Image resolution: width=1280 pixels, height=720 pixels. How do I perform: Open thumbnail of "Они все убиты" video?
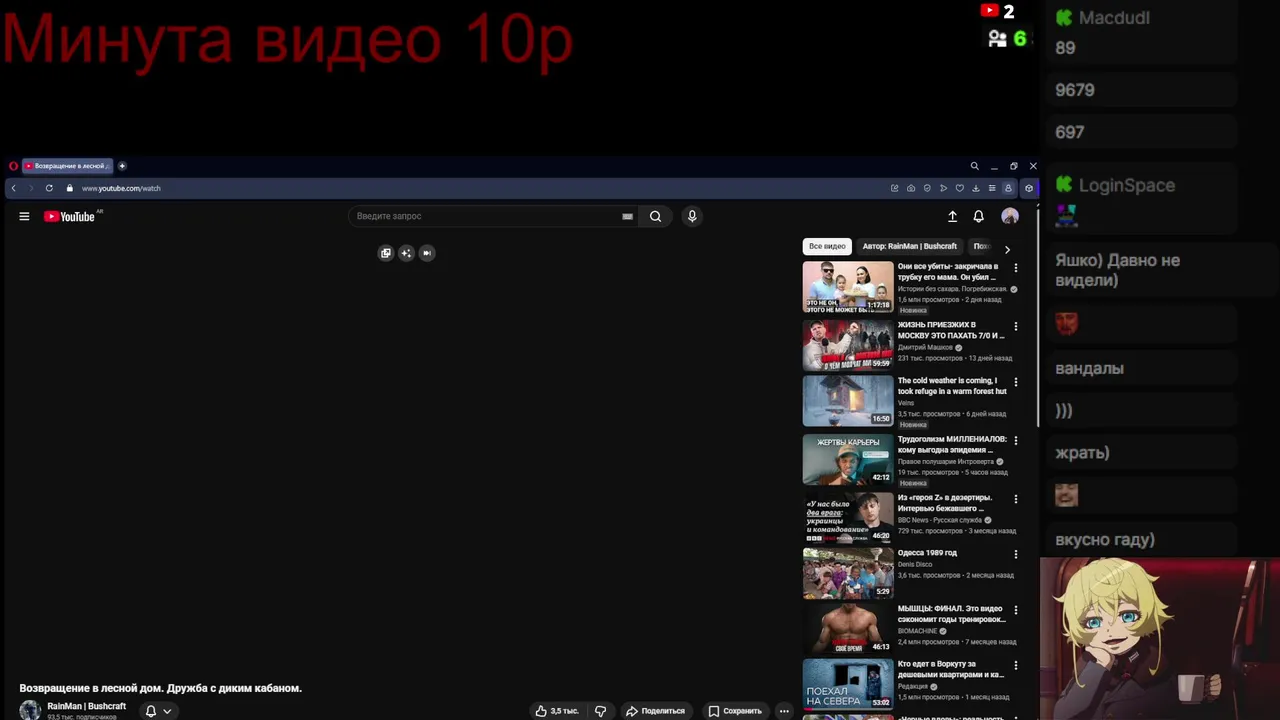click(x=848, y=287)
